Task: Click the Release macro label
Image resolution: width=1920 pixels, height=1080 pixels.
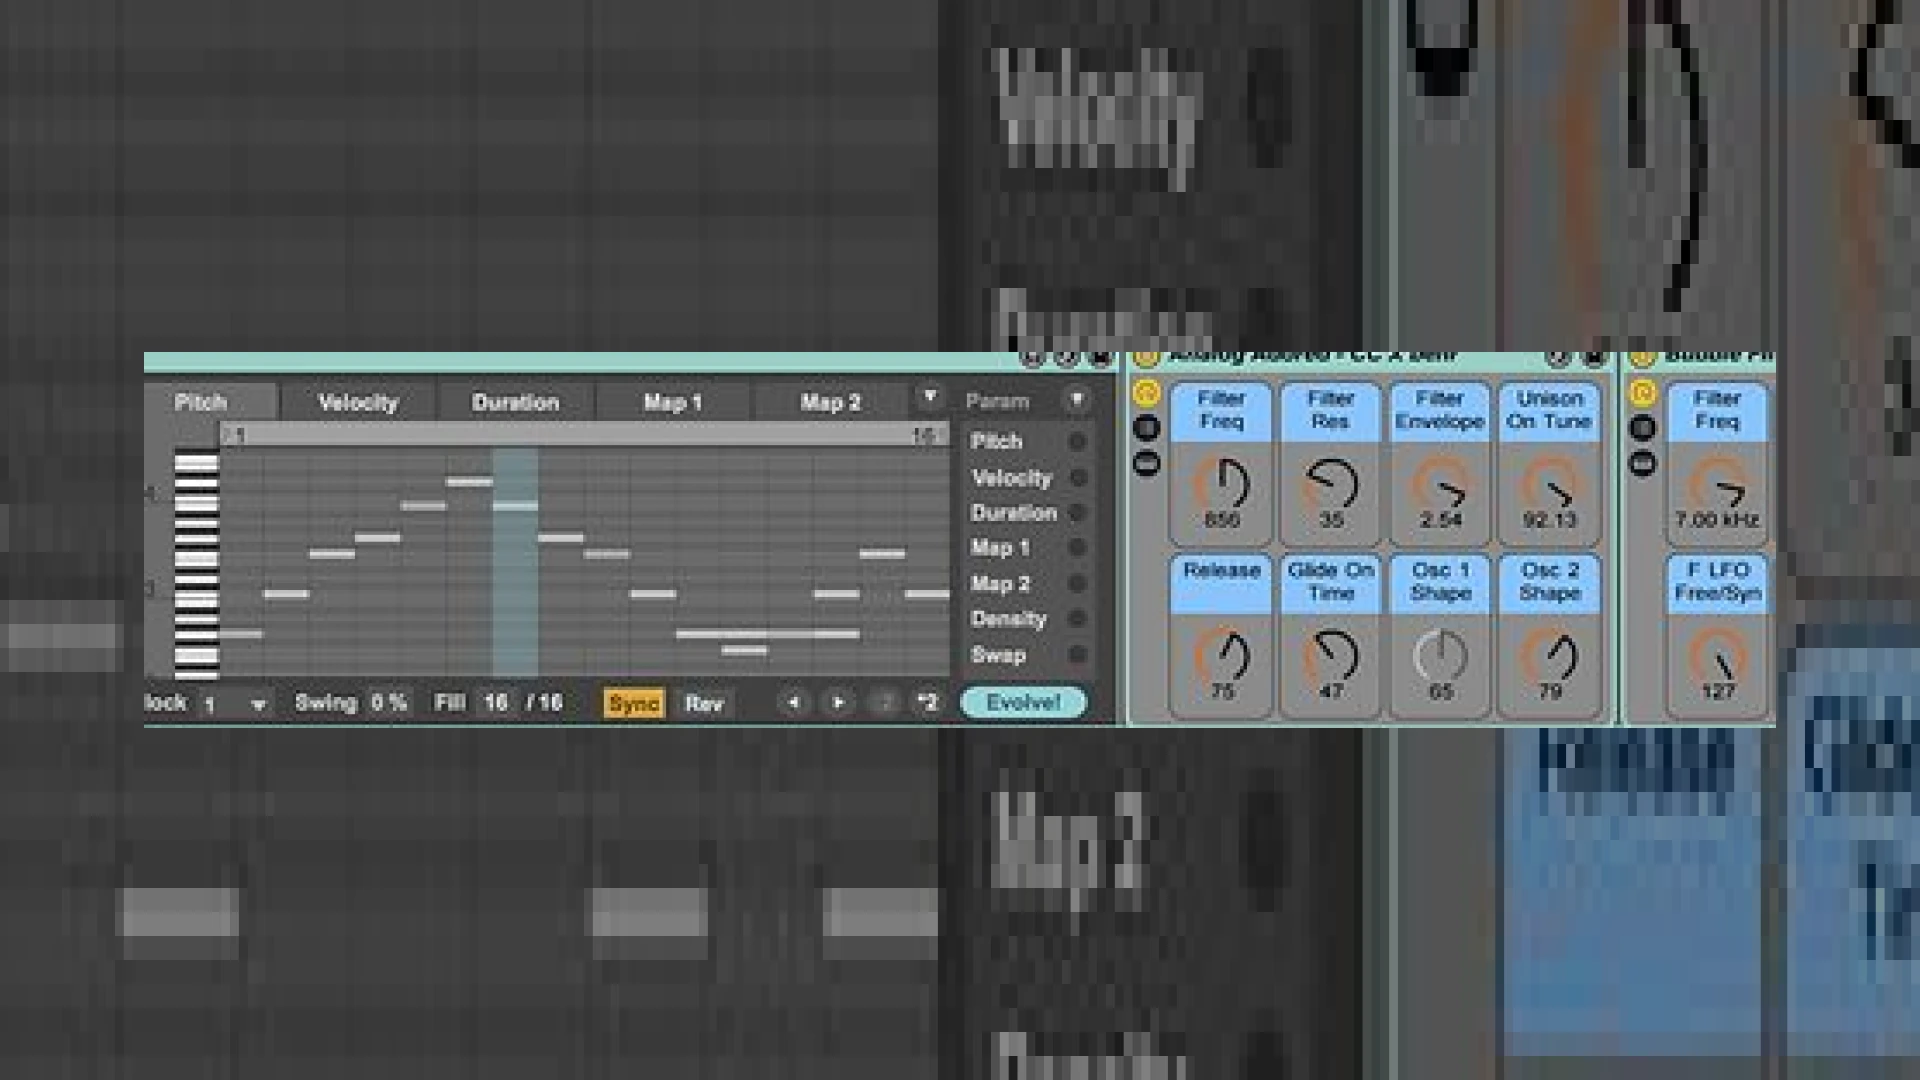Action: click(1221, 583)
